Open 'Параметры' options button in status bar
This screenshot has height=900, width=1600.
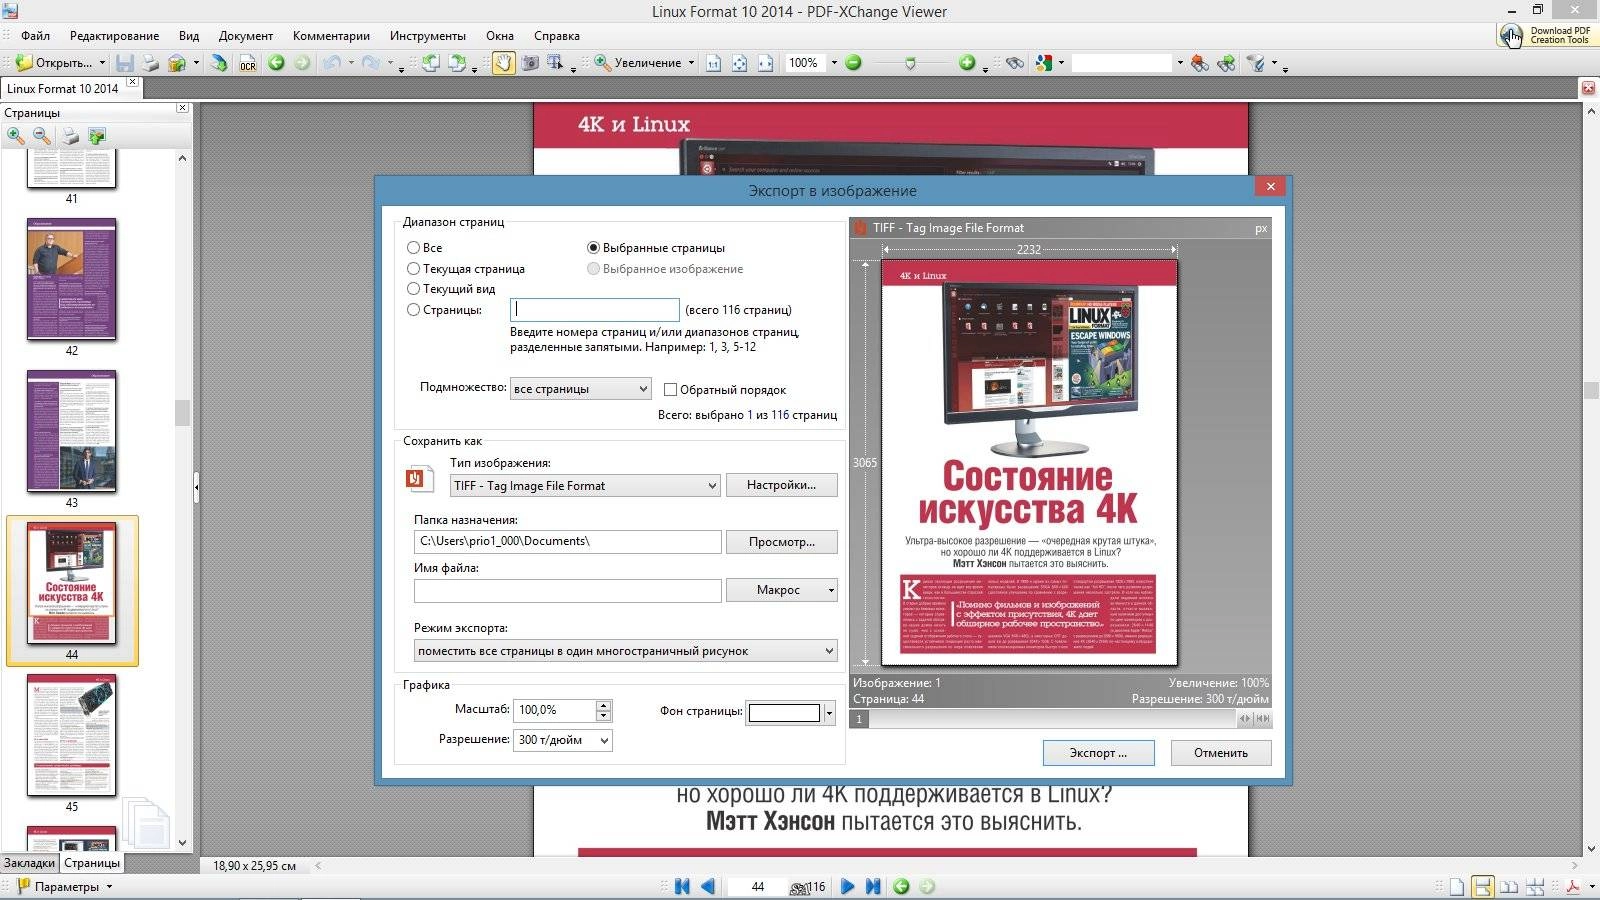point(66,886)
